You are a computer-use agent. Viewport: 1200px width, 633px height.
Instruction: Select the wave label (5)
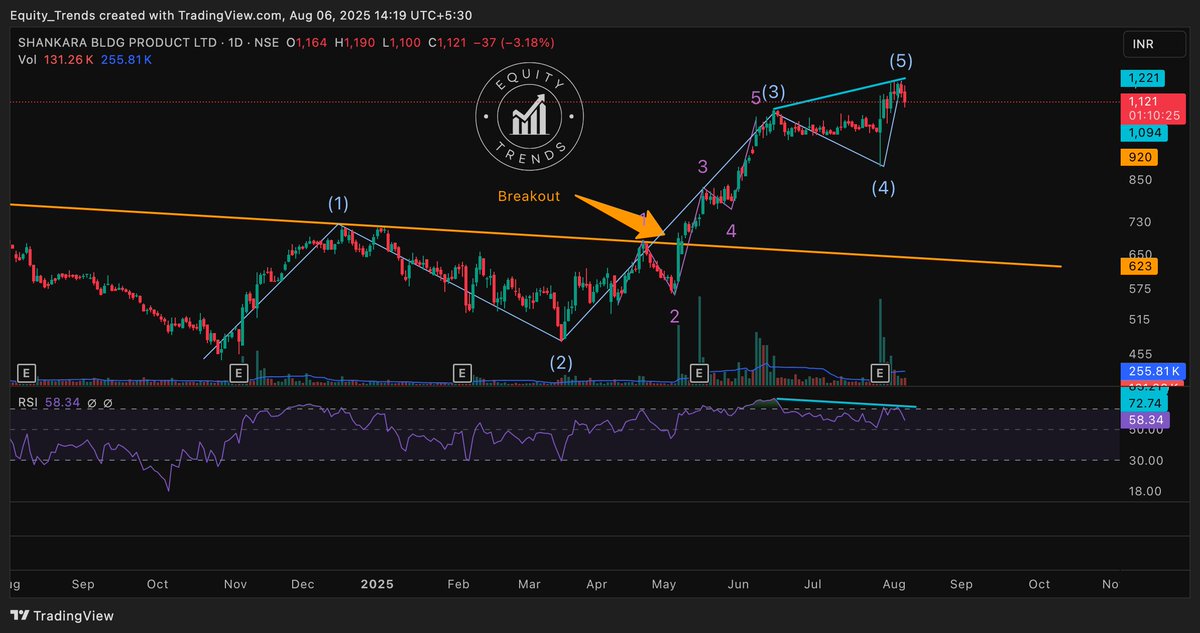tap(899, 61)
